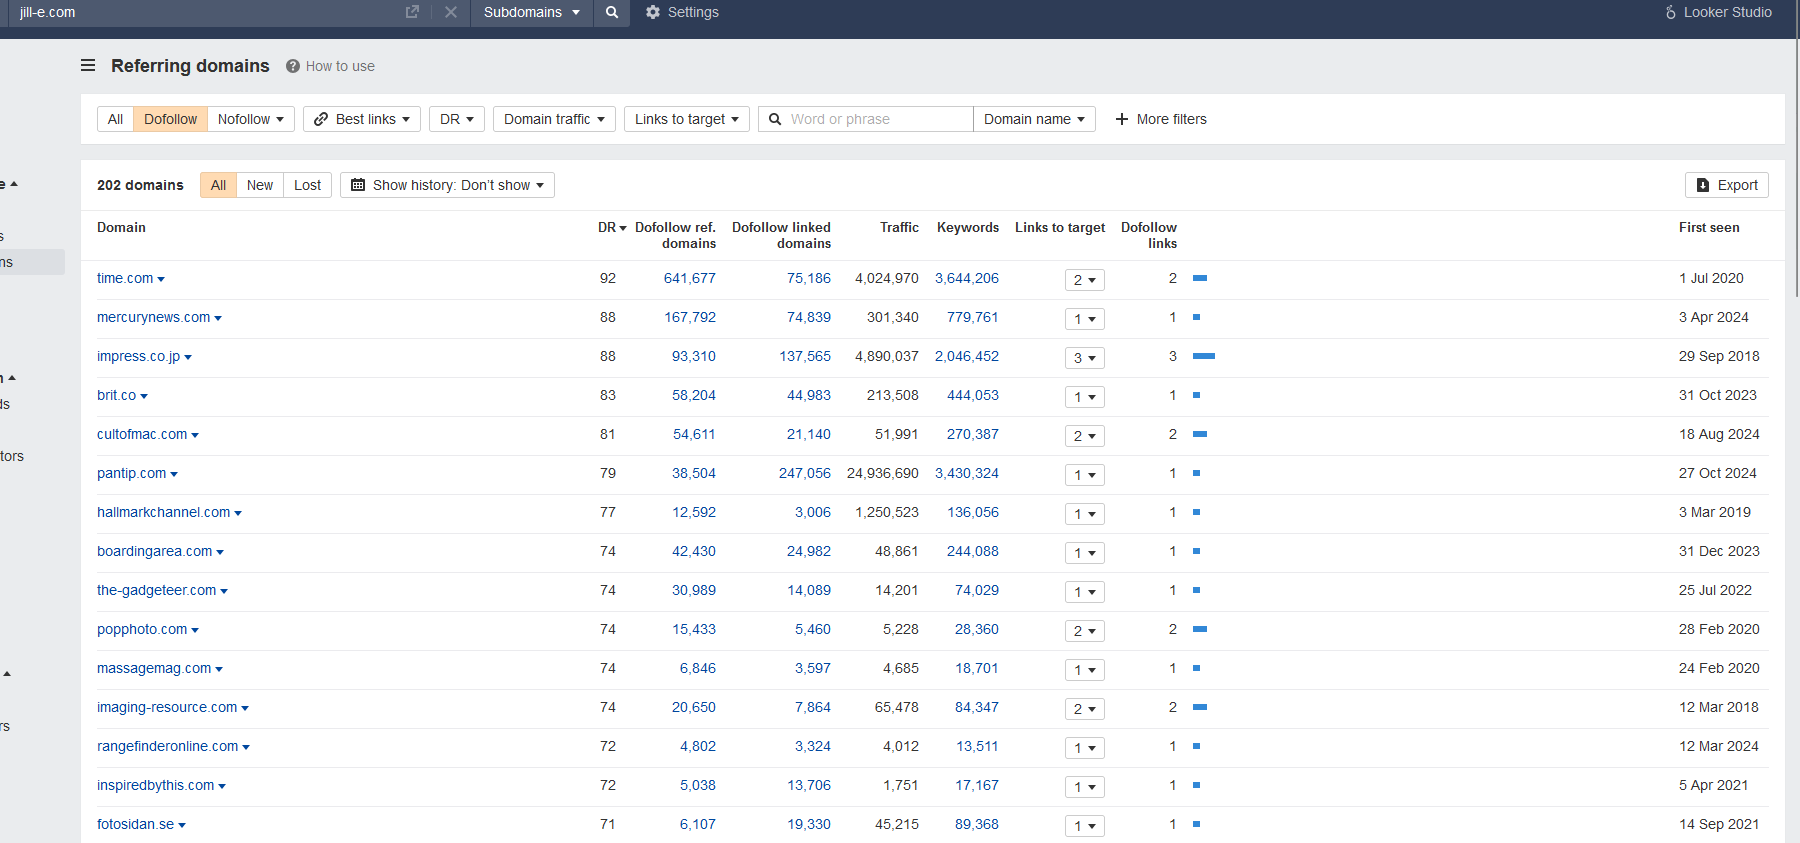
Task: Open Links to target filter dropdown
Action: (687, 119)
